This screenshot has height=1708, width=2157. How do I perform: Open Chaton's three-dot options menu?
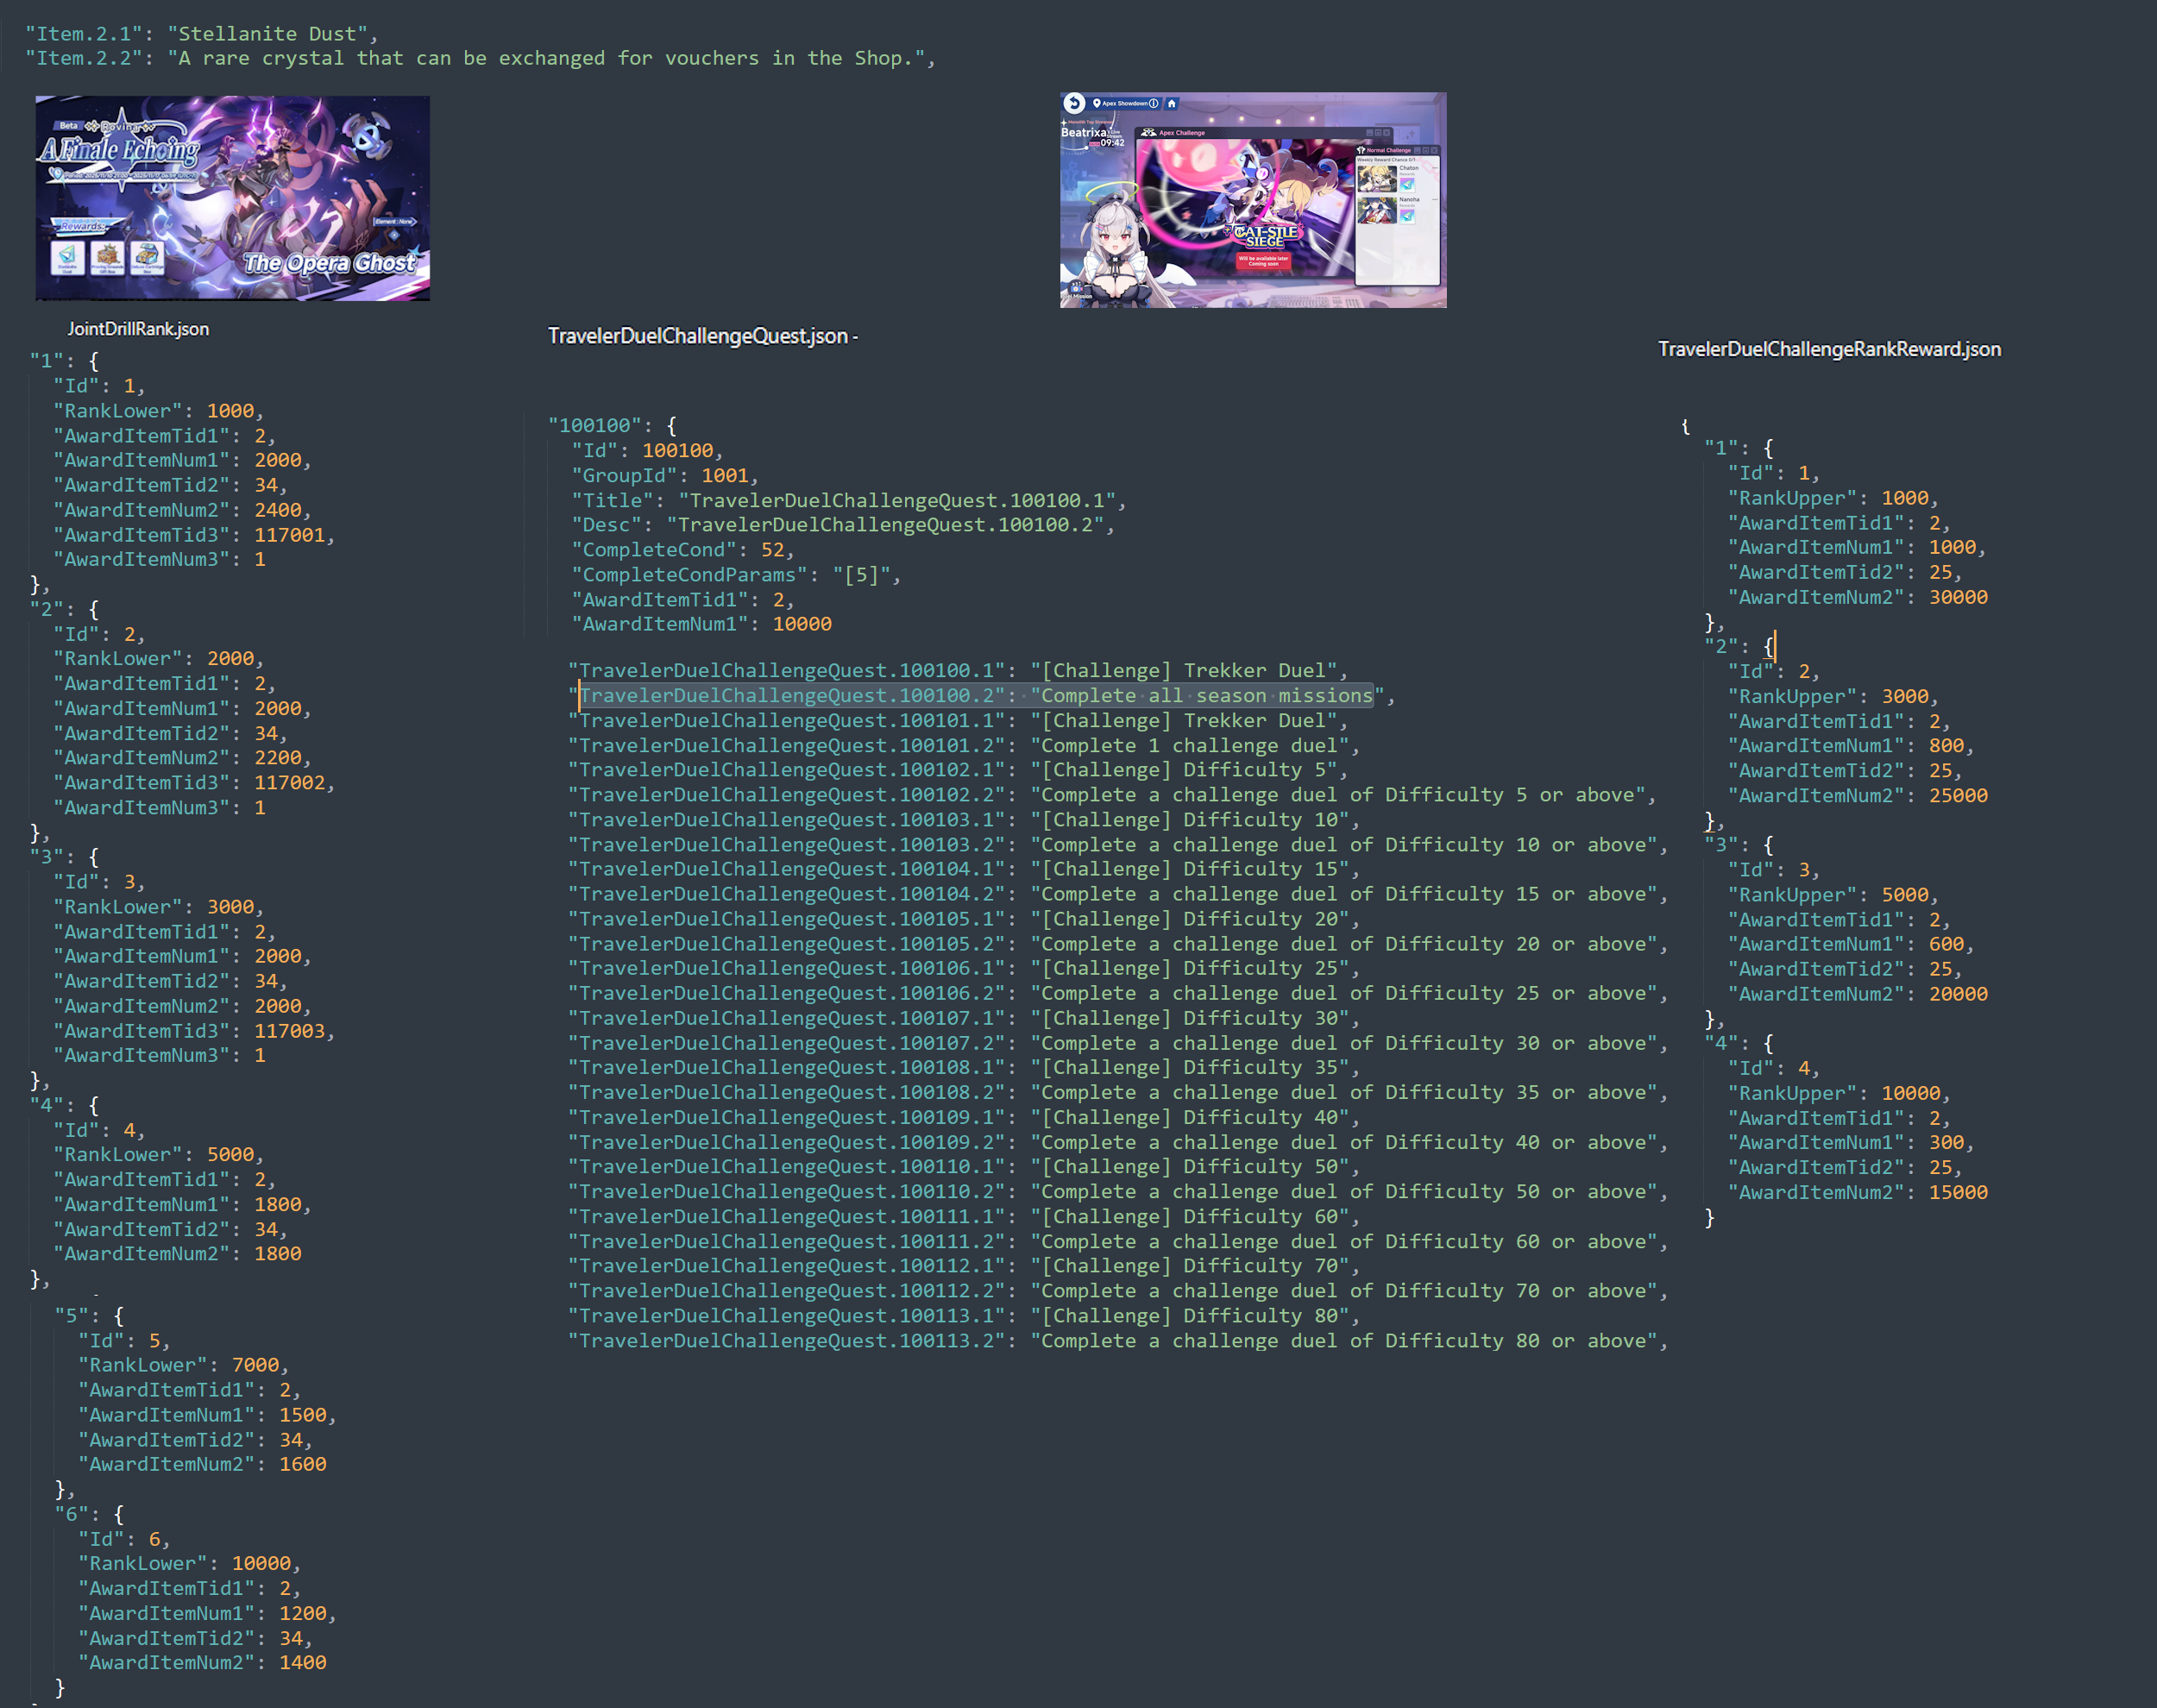(1435, 168)
